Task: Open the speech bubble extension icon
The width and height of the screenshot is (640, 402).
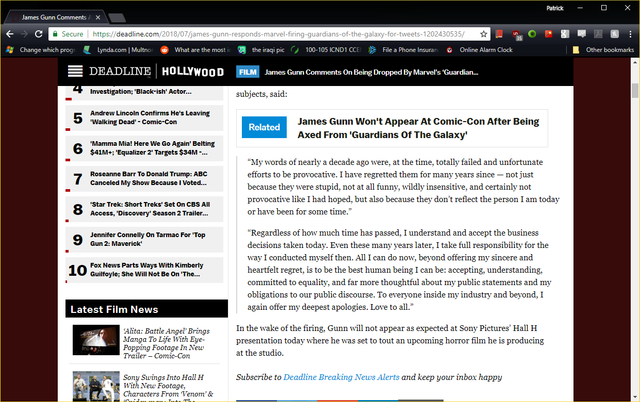Action: point(582,34)
